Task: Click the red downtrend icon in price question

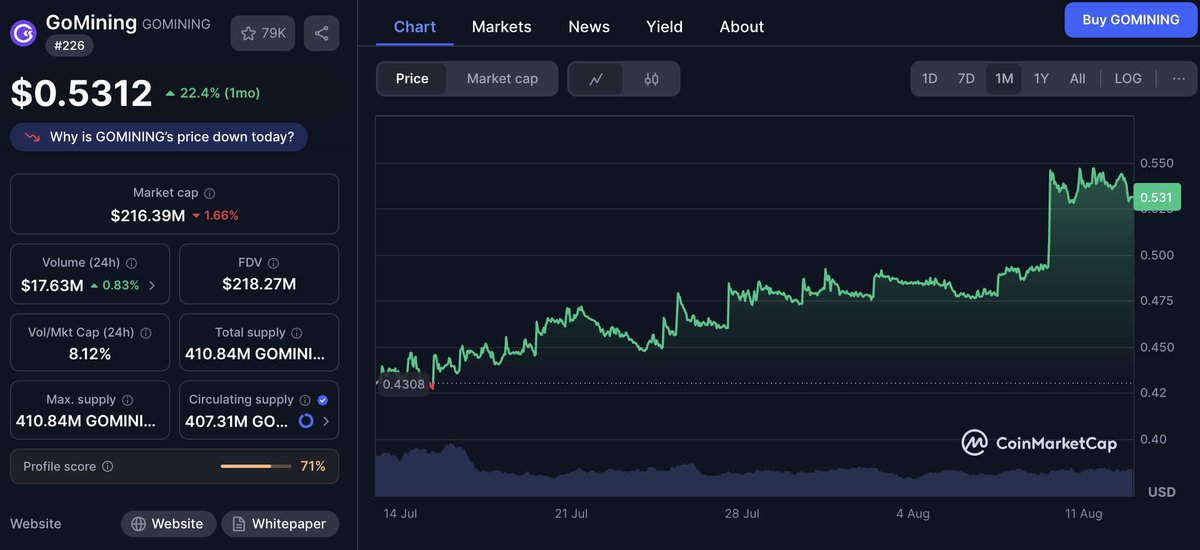Action: pyautogui.click(x=33, y=137)
